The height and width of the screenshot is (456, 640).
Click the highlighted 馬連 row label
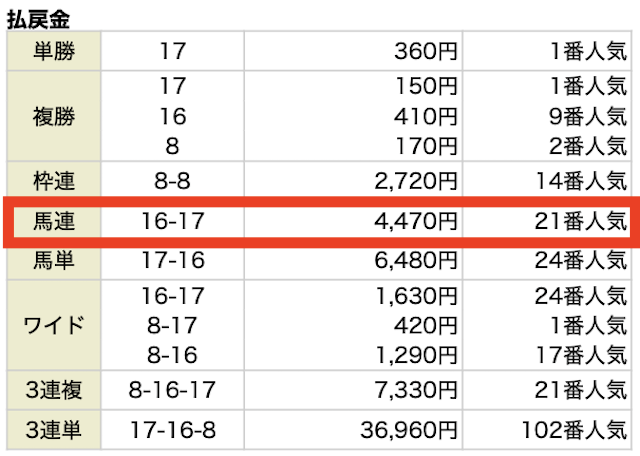click(55, 222)
